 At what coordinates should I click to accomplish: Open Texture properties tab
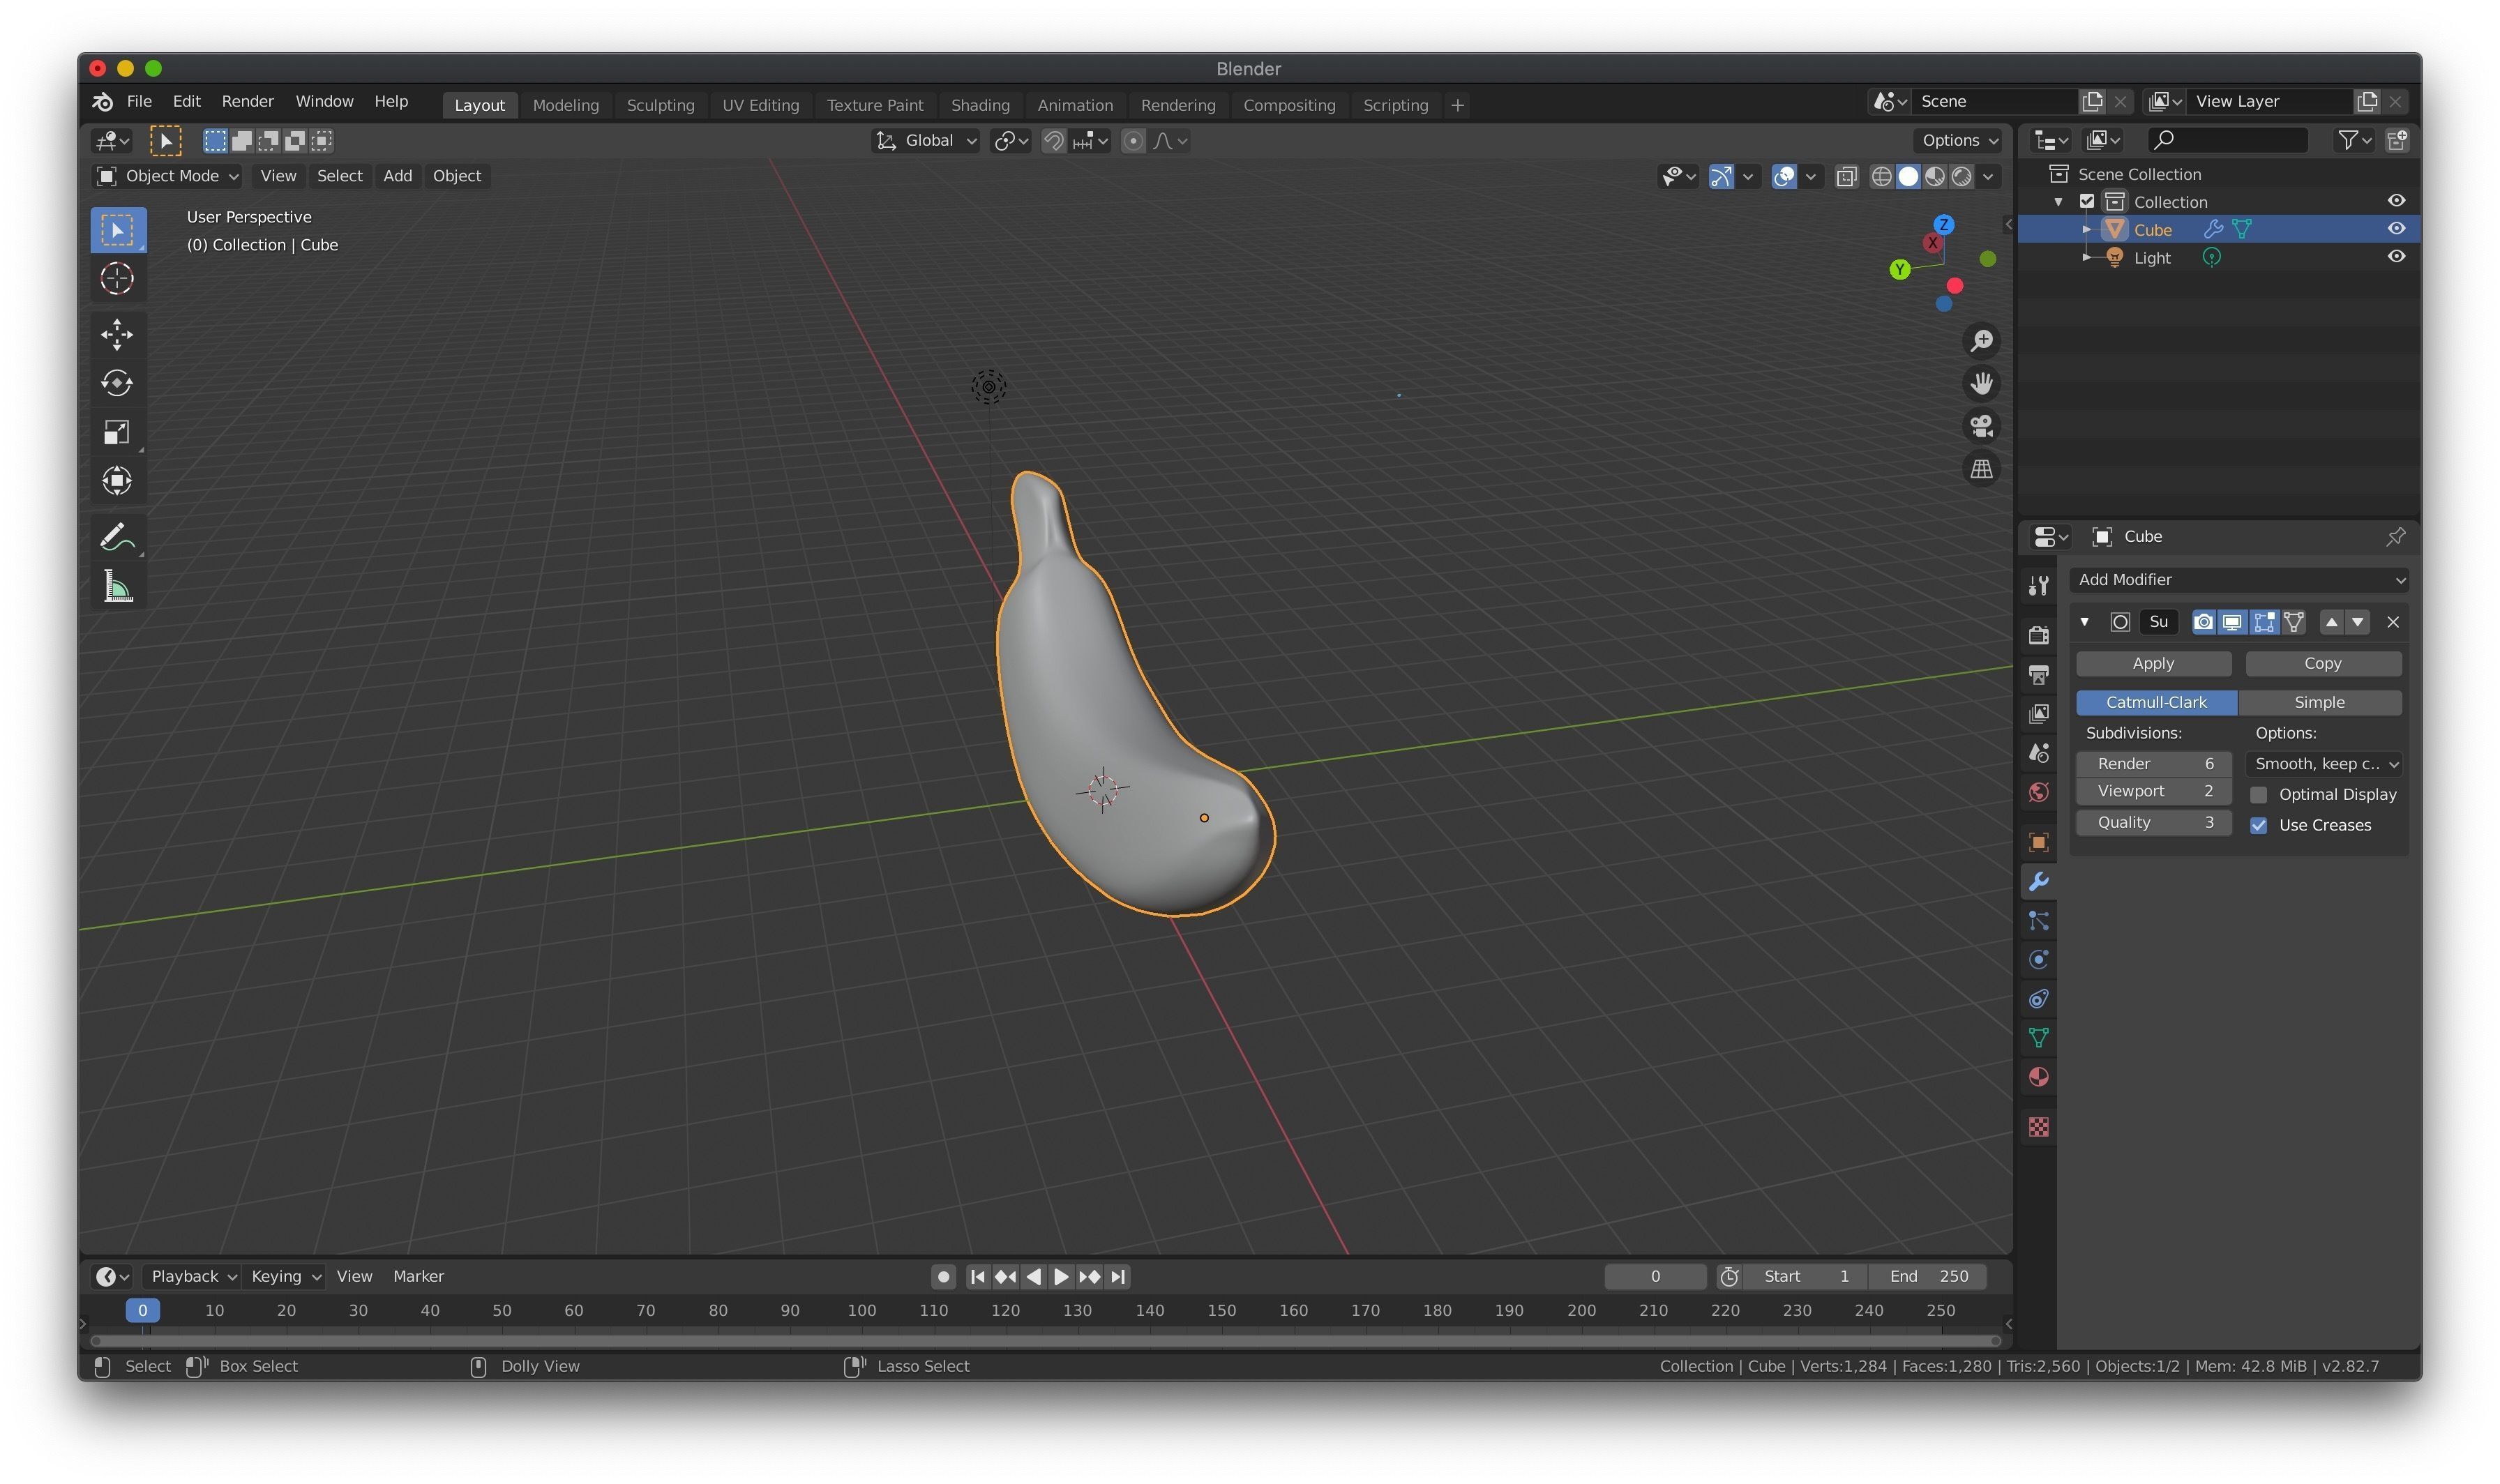pos(2039,1127)
